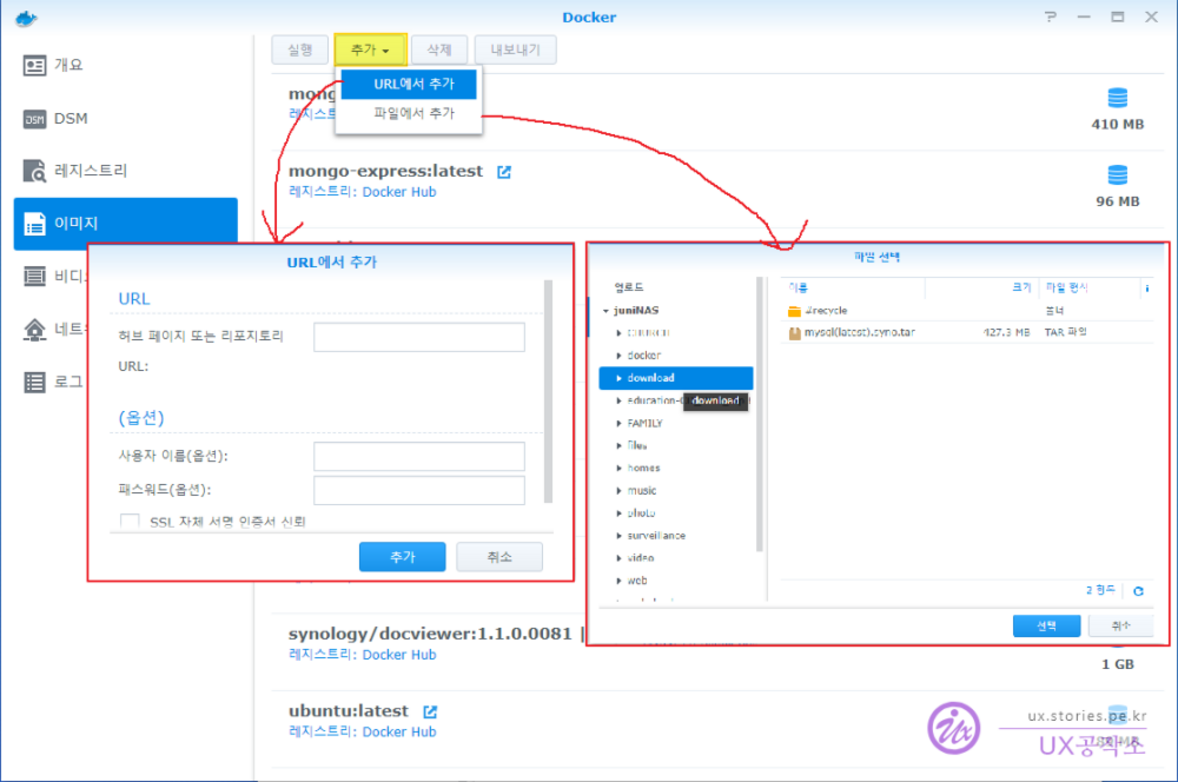Viewport: 1178px width, 782px height.
Task: Open the 추가 dropdown button
Action: 370,49
